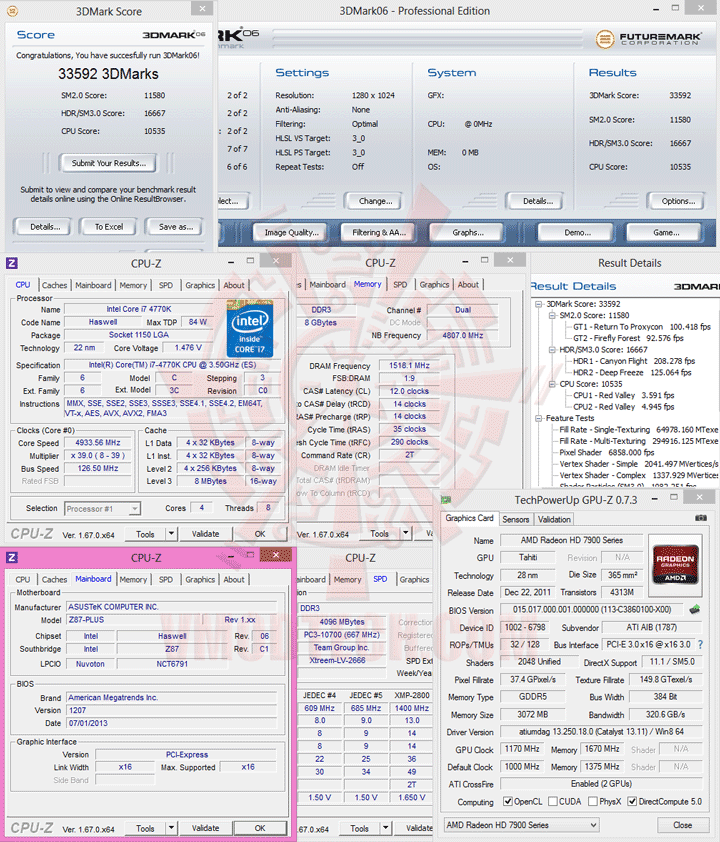Click the Game button in 3DMark06

[x=666, y=233]
